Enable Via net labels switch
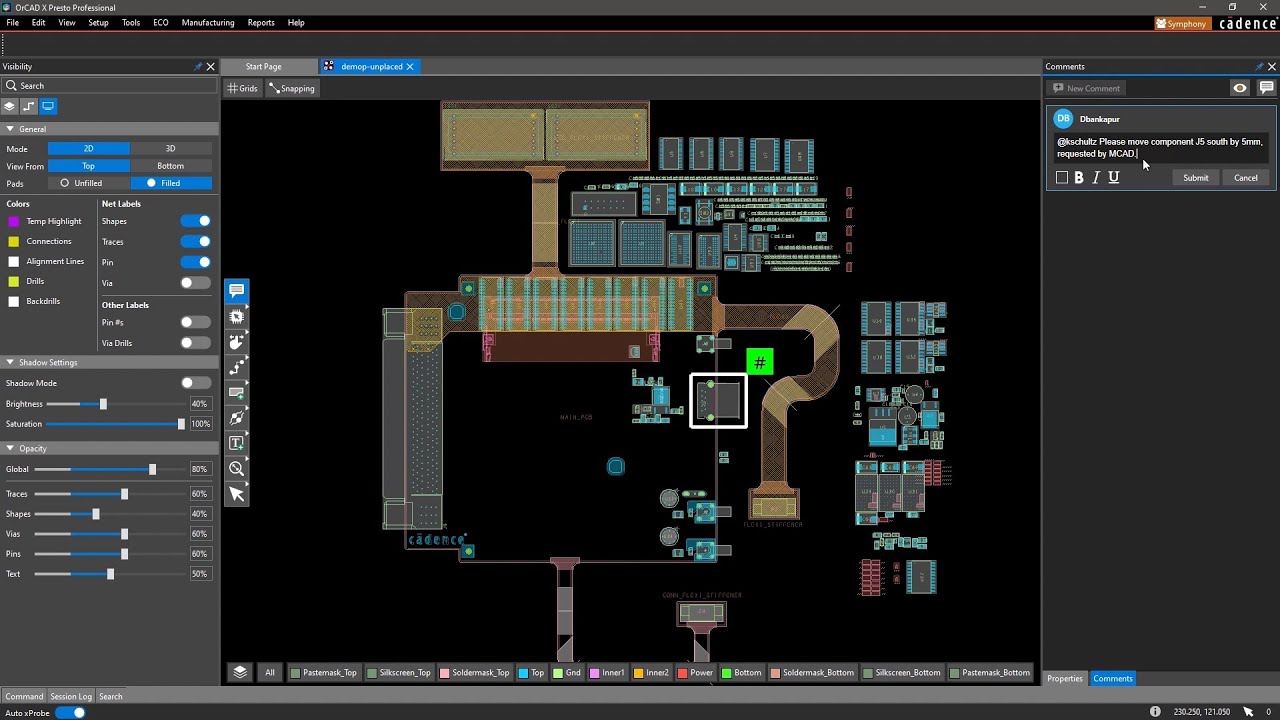This screenshot has width=1280, height=720. [x=196, y=283]
